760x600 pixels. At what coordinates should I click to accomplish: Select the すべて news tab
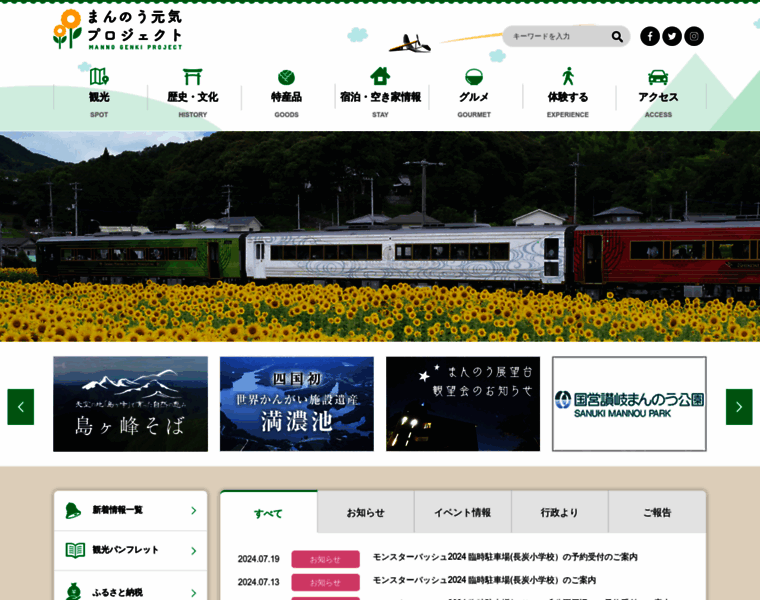tap(269, 512)
